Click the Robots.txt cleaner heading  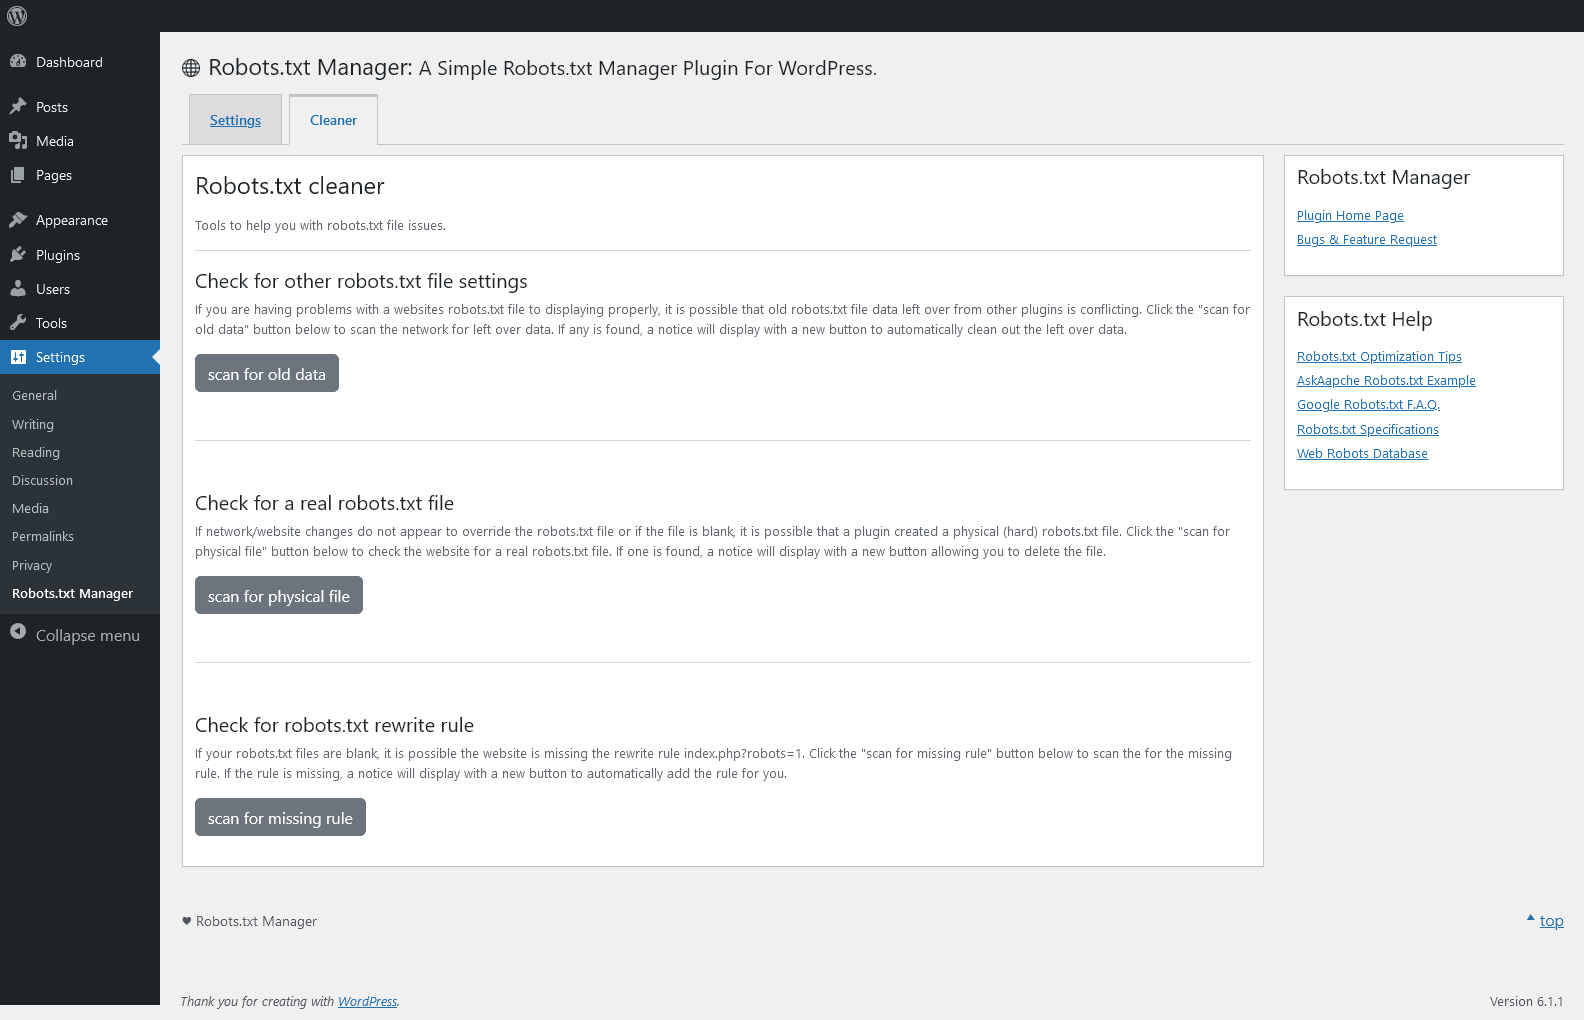click(x=290, y=186)
